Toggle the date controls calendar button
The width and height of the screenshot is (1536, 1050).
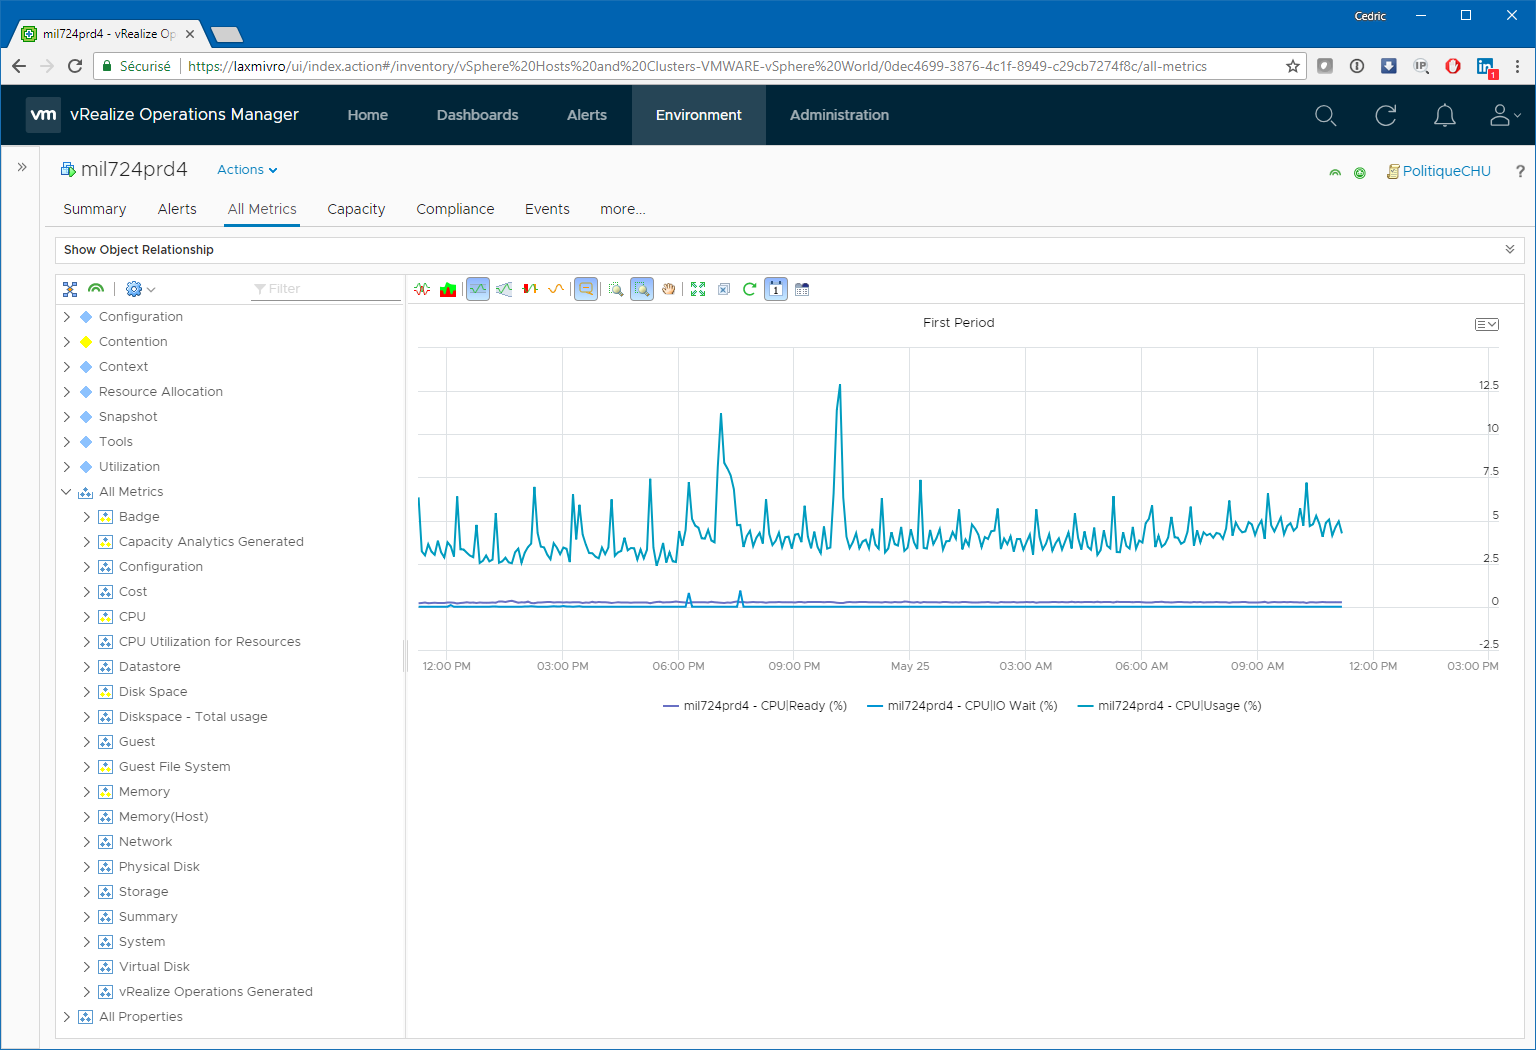776,289
